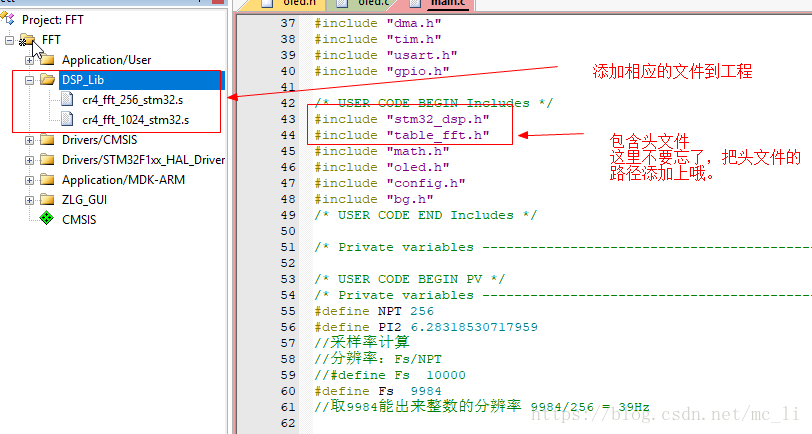Click the #define NPT 256 line

coord(374,311)
